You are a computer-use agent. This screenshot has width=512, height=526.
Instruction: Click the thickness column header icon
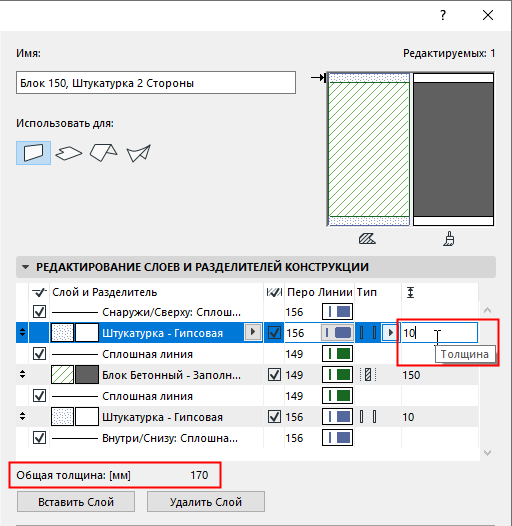pos(410,293)
